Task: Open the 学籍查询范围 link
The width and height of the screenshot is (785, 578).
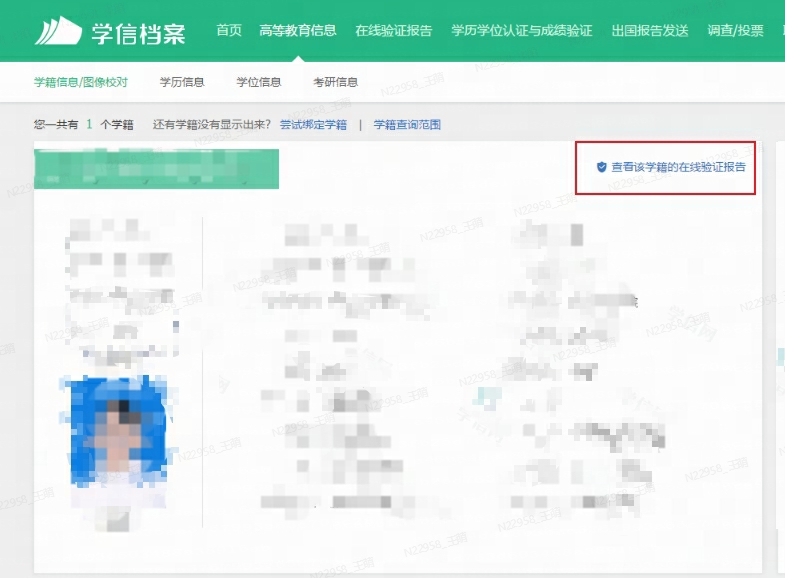Action: 407,125
